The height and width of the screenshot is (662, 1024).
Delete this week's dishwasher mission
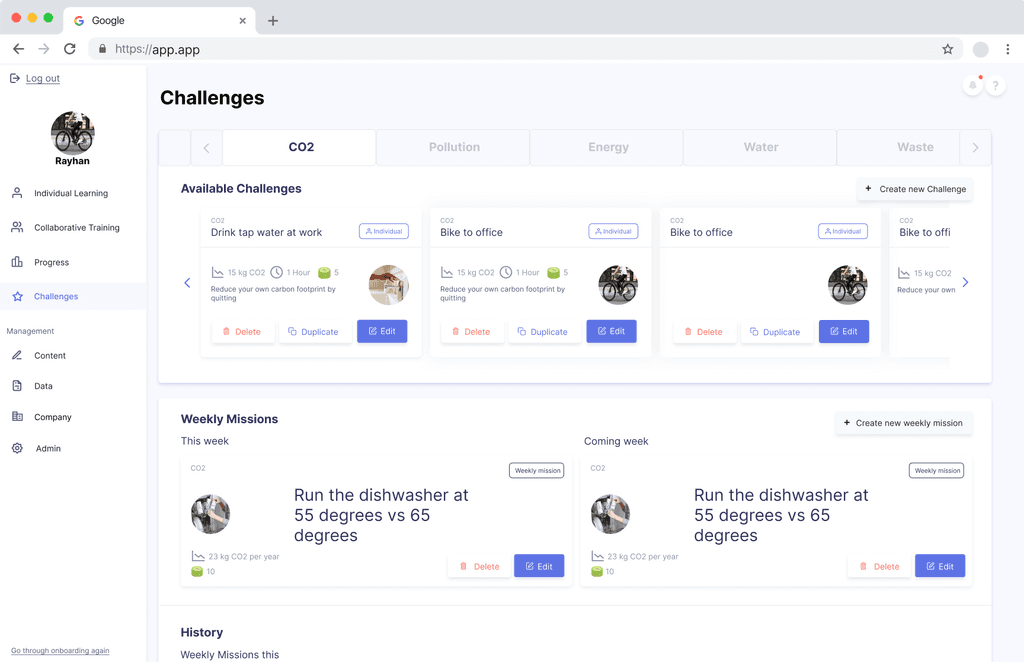[x=481, y=566]
